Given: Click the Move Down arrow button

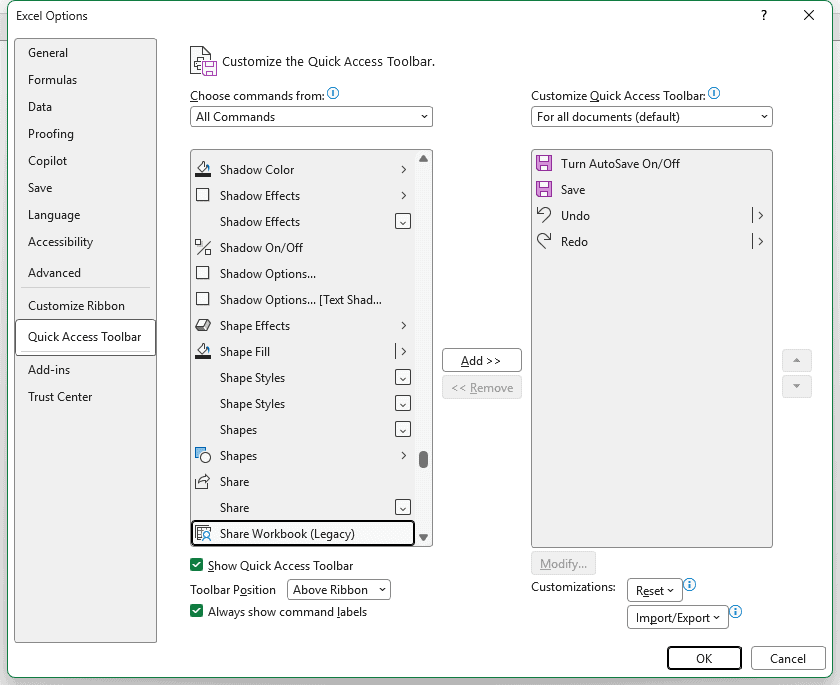Looking at the screenshot, I should (x=797, y=386).
